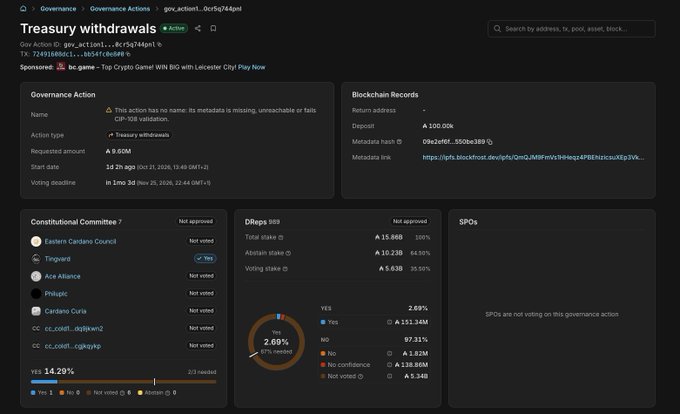680x414 pixels.
Task: Click the Tingvard avatar icon
Action: (36, 259)
